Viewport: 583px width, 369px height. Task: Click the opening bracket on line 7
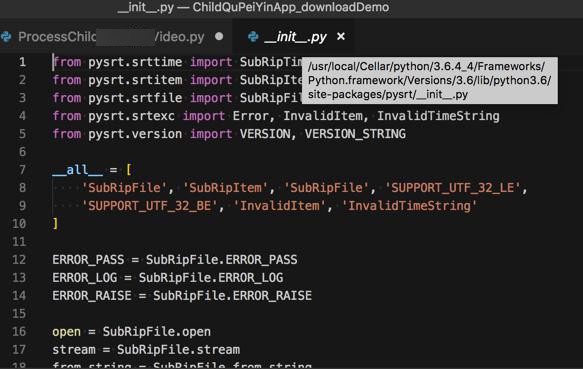pyautogui.click(x=129, y=170)
